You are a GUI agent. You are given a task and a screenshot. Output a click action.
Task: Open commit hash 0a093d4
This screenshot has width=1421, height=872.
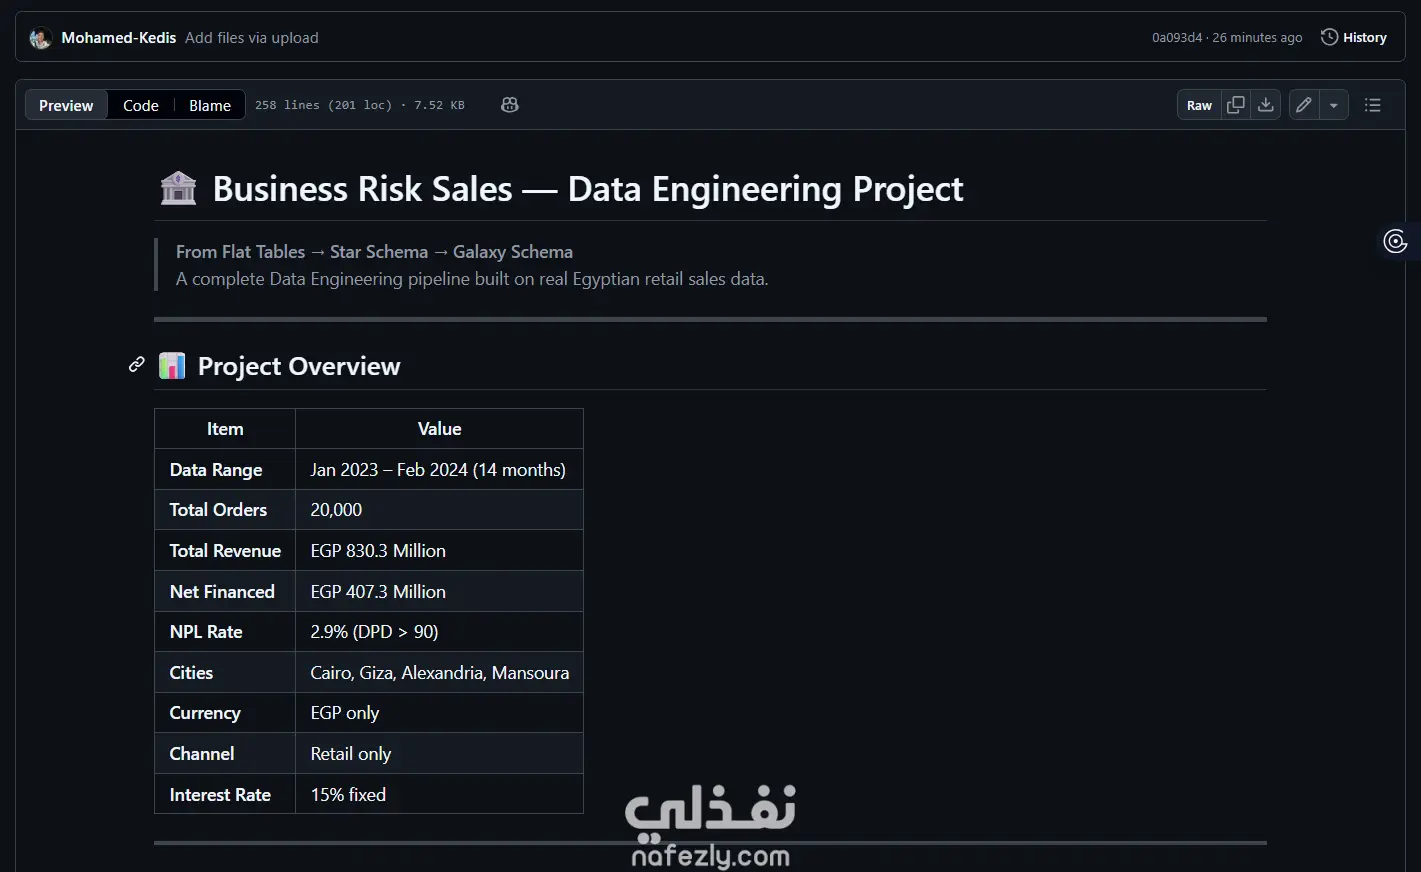coord(1176,38)
